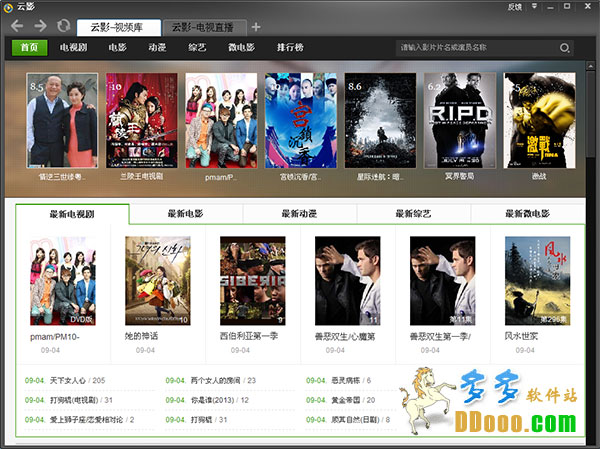Viewport: 600px width, 449px height.
Task: Open the title bar dropdown menu icon
Action: pos(535,6)
